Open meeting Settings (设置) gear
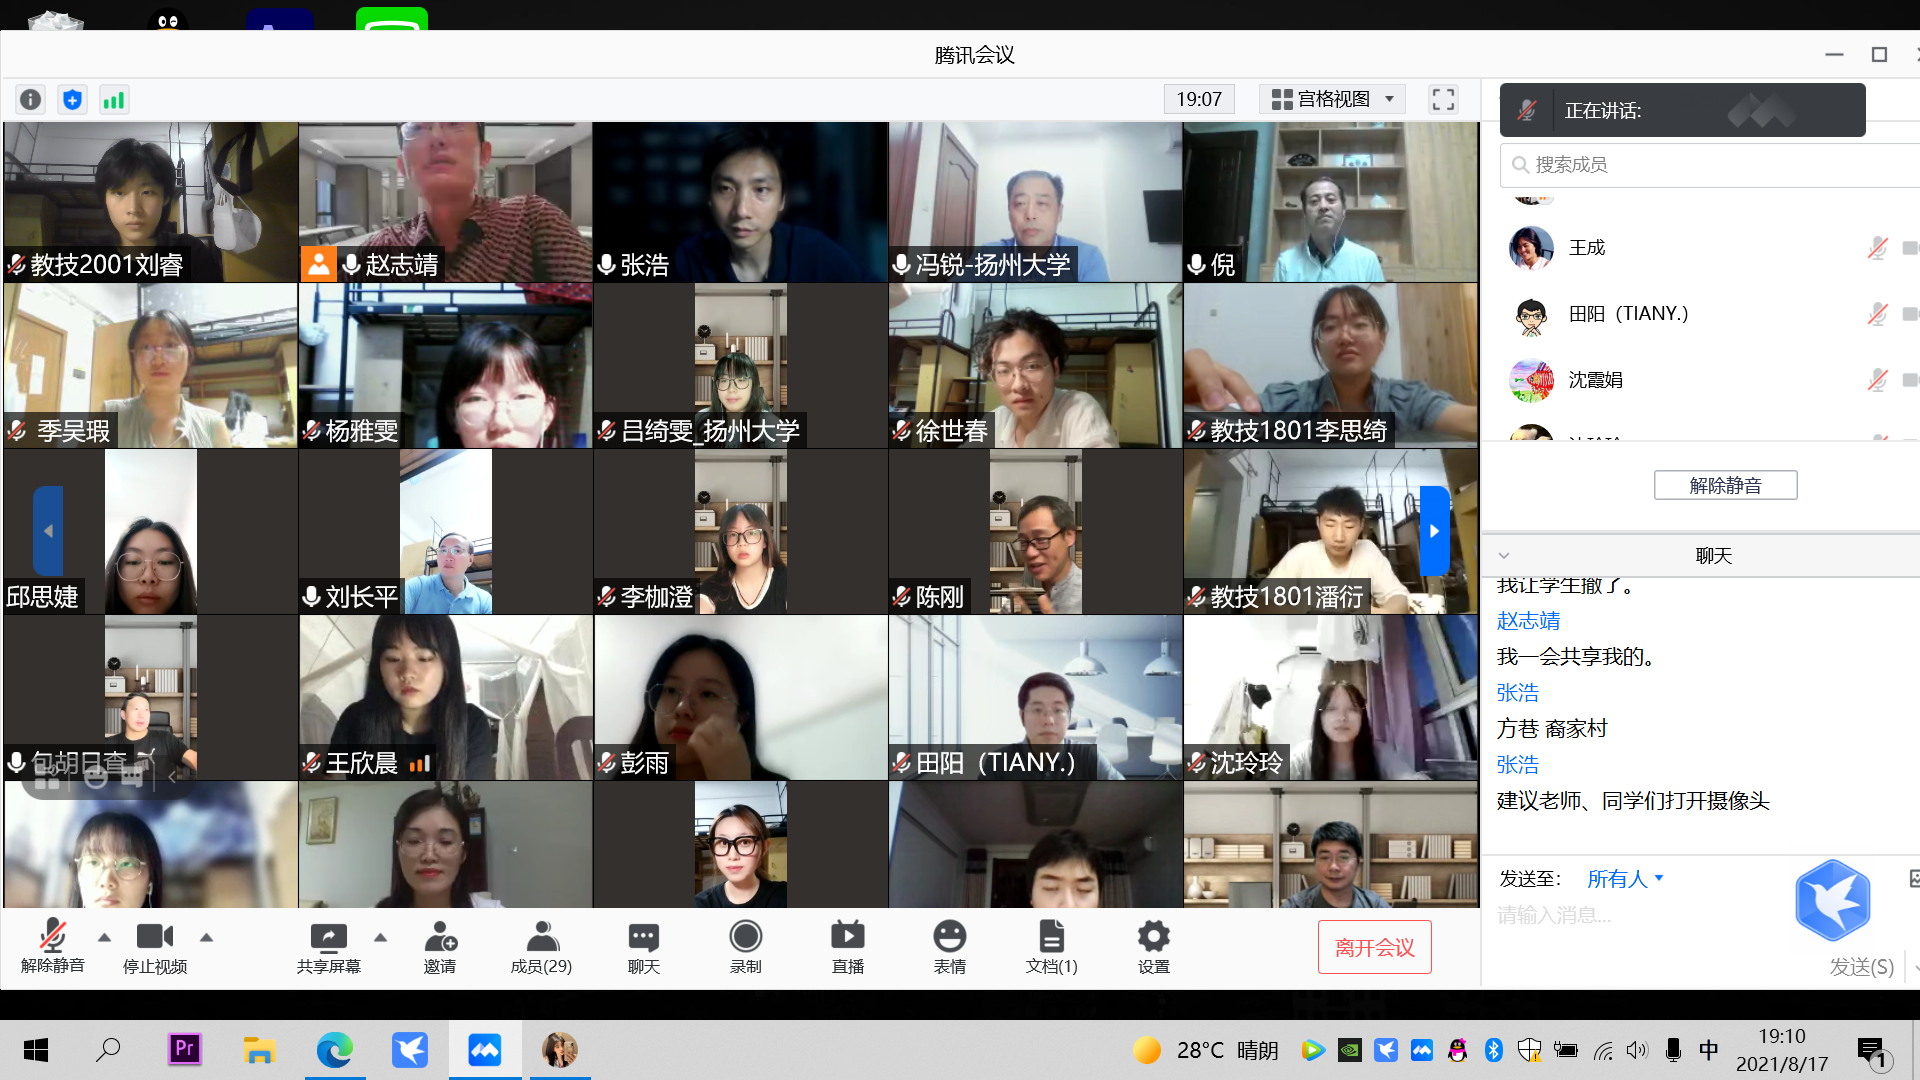1920x1080 pixels. [1153, 946]
